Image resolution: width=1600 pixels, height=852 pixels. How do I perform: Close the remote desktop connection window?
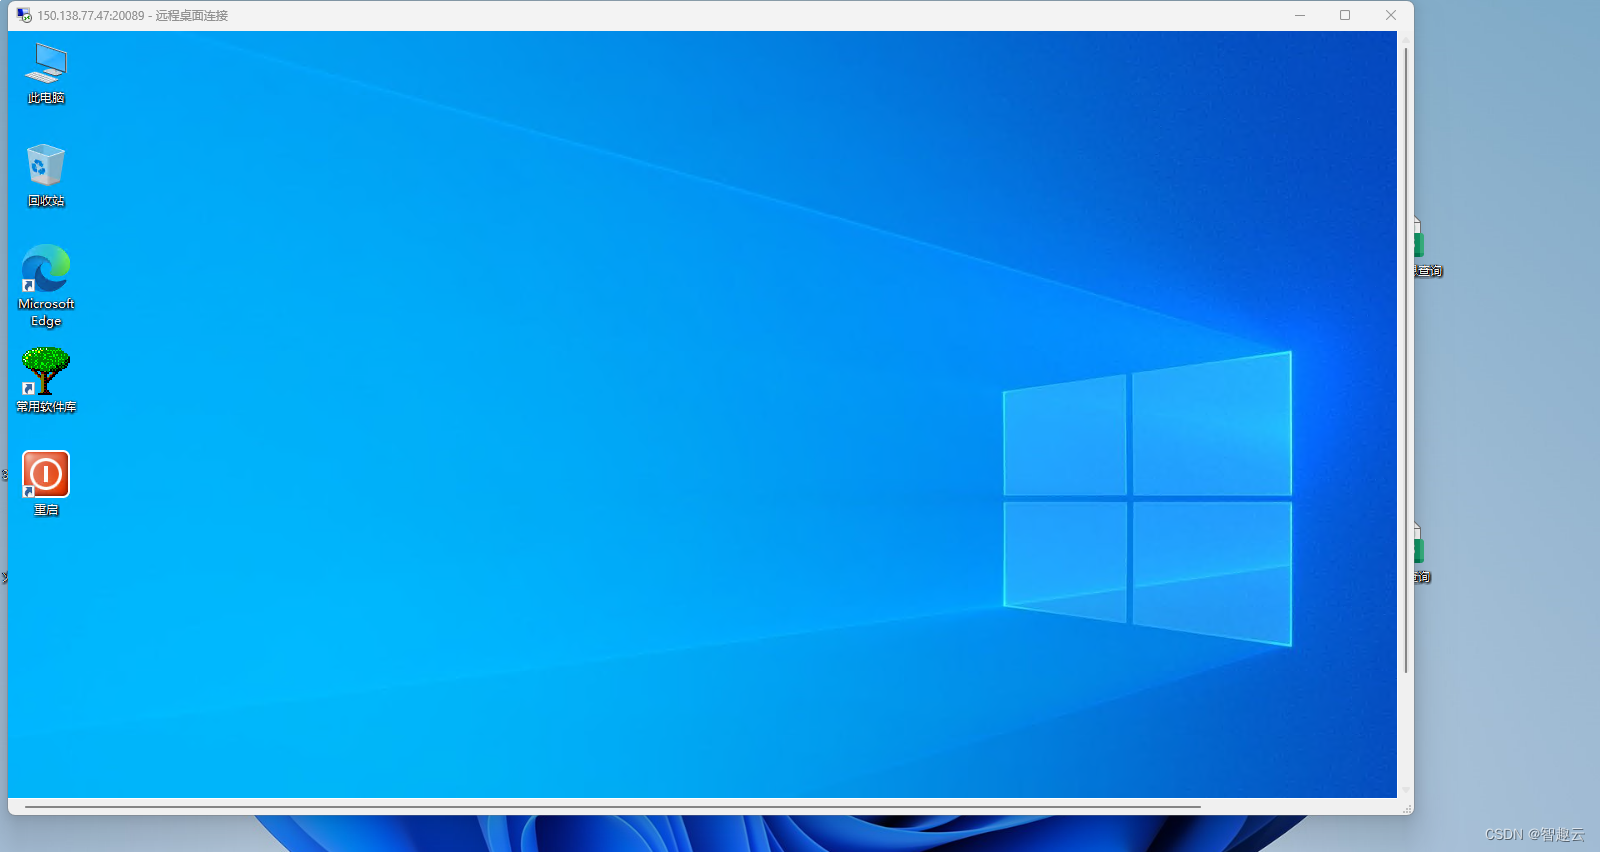pos(1390,15)
